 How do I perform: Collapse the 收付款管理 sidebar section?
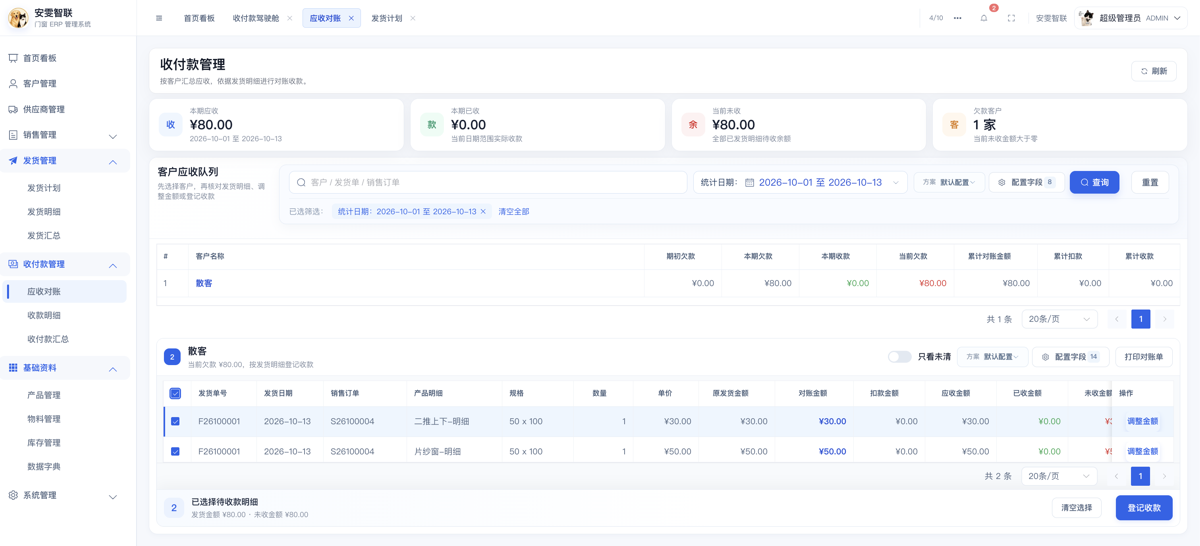coord(113,265)
